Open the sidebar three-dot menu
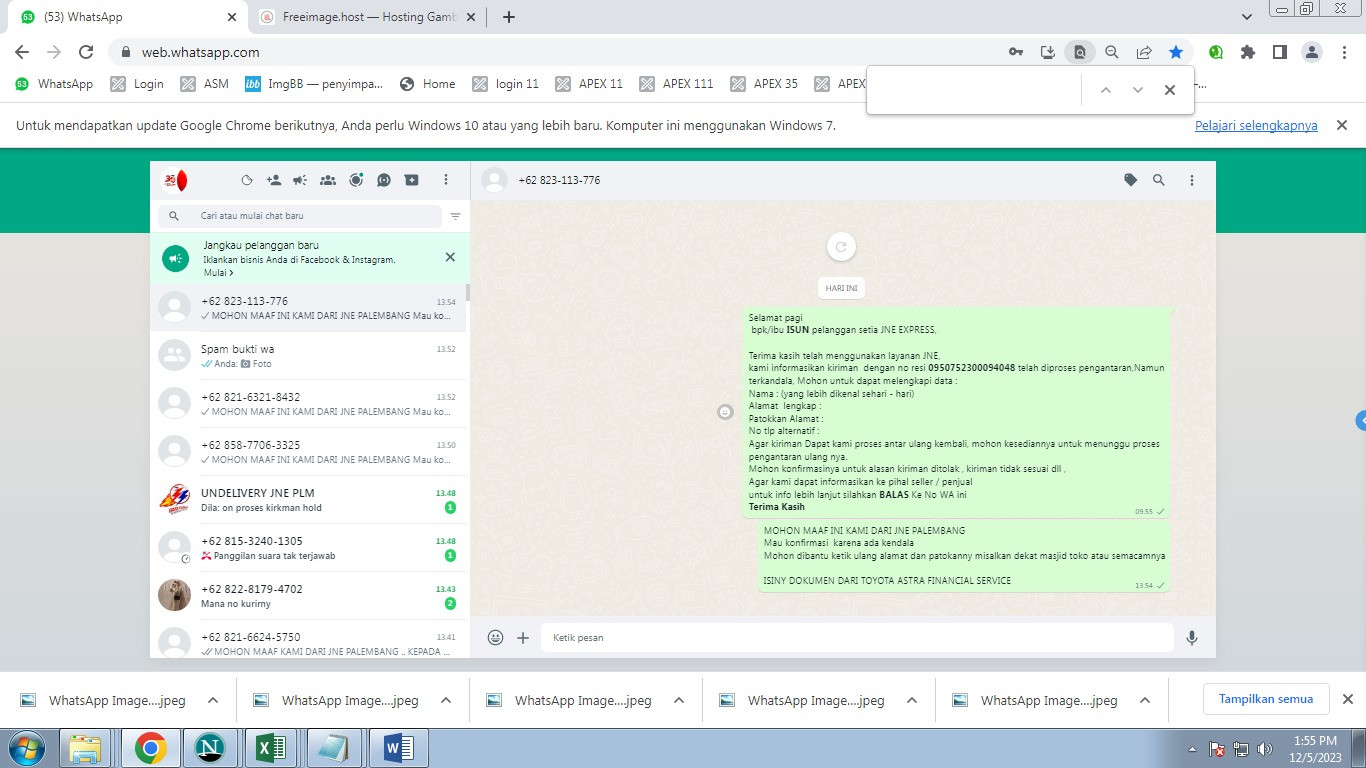1366x768 pixels. click(446, 180)
